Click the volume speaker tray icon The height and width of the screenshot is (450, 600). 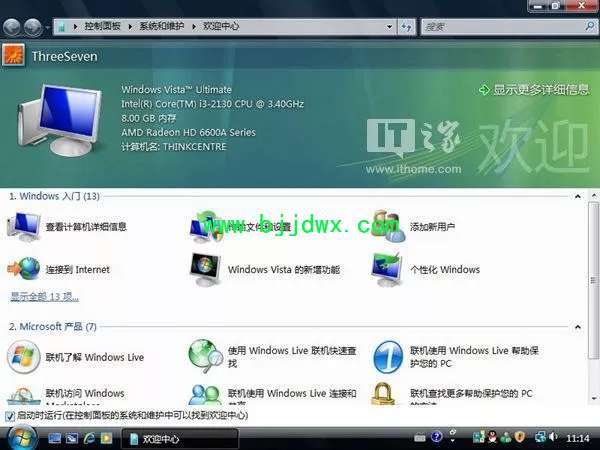[x=553, y=437]
